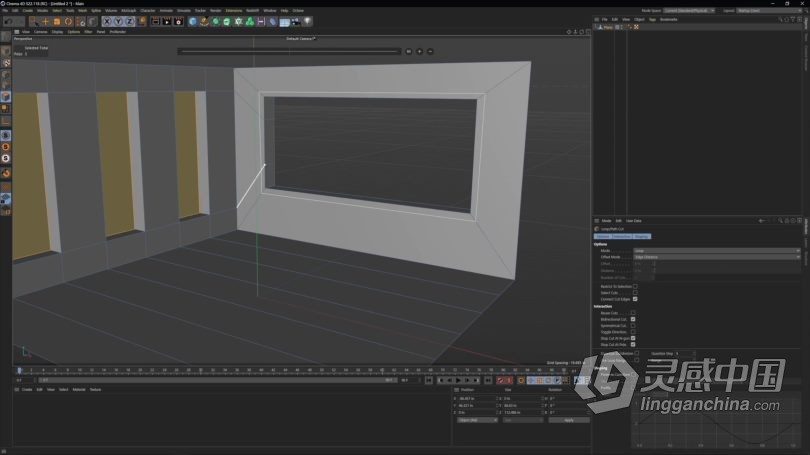Click the Floor environment icon

click(x=284, y=22)
